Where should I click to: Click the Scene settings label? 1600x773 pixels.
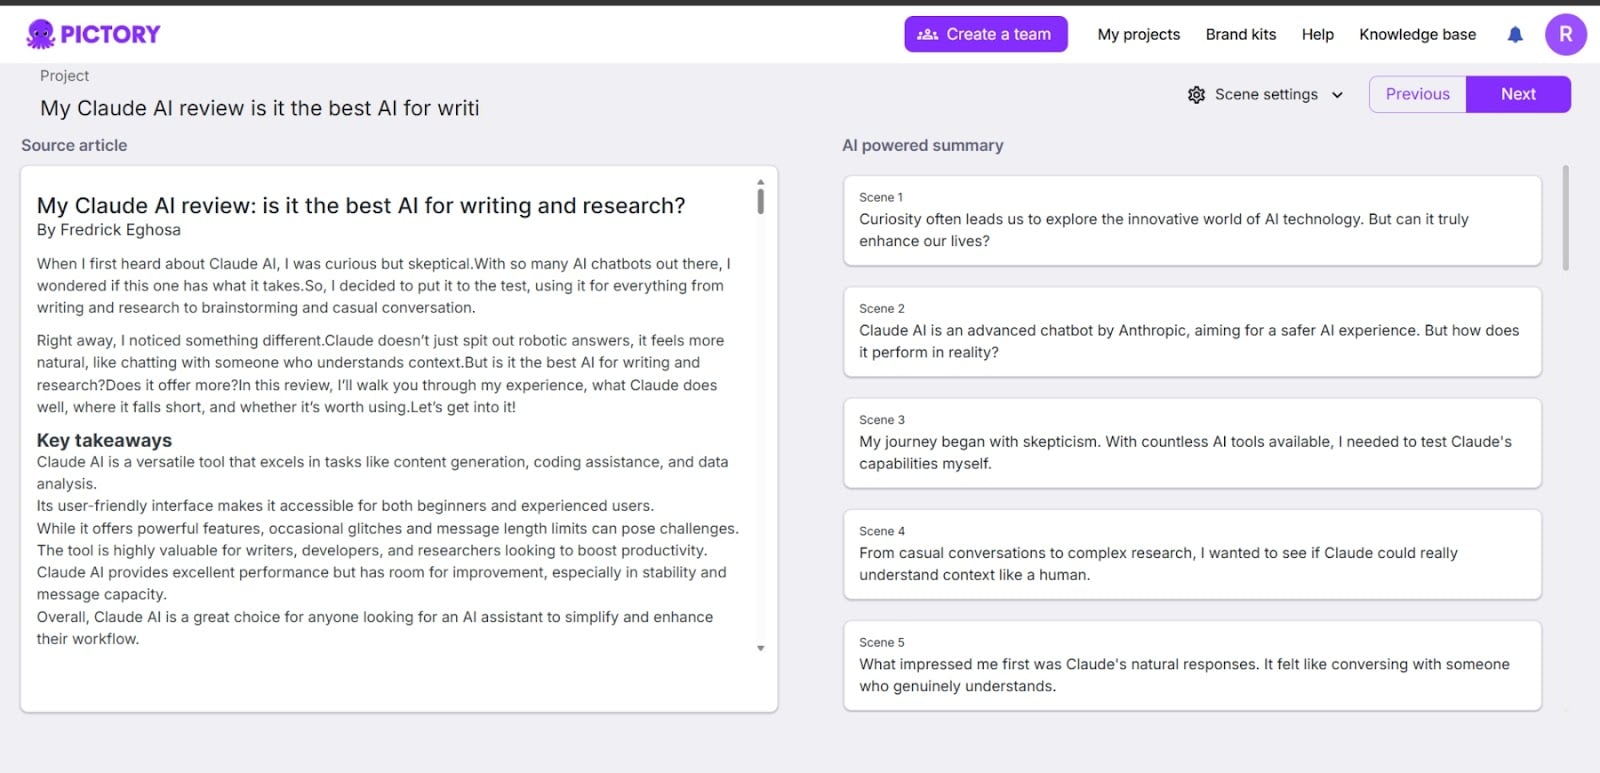(1266, 94)
